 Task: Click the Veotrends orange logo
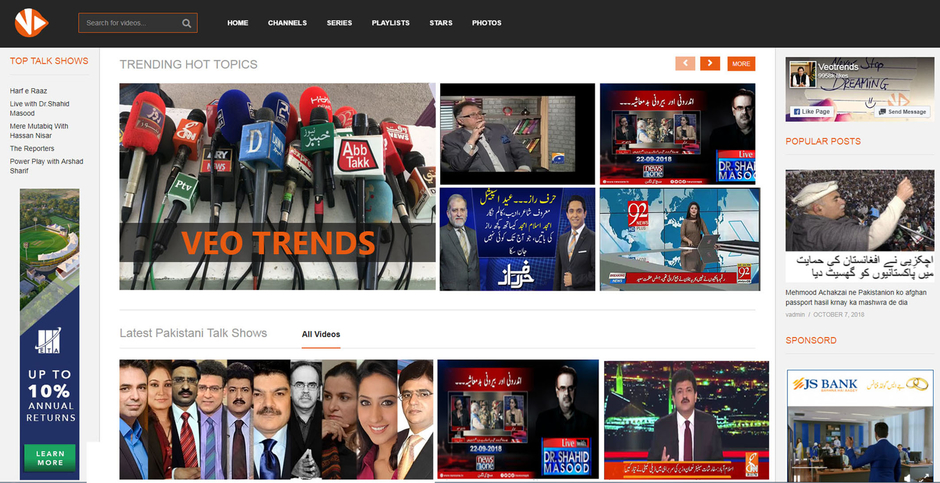pyautogui.click(x=31, y=23)
